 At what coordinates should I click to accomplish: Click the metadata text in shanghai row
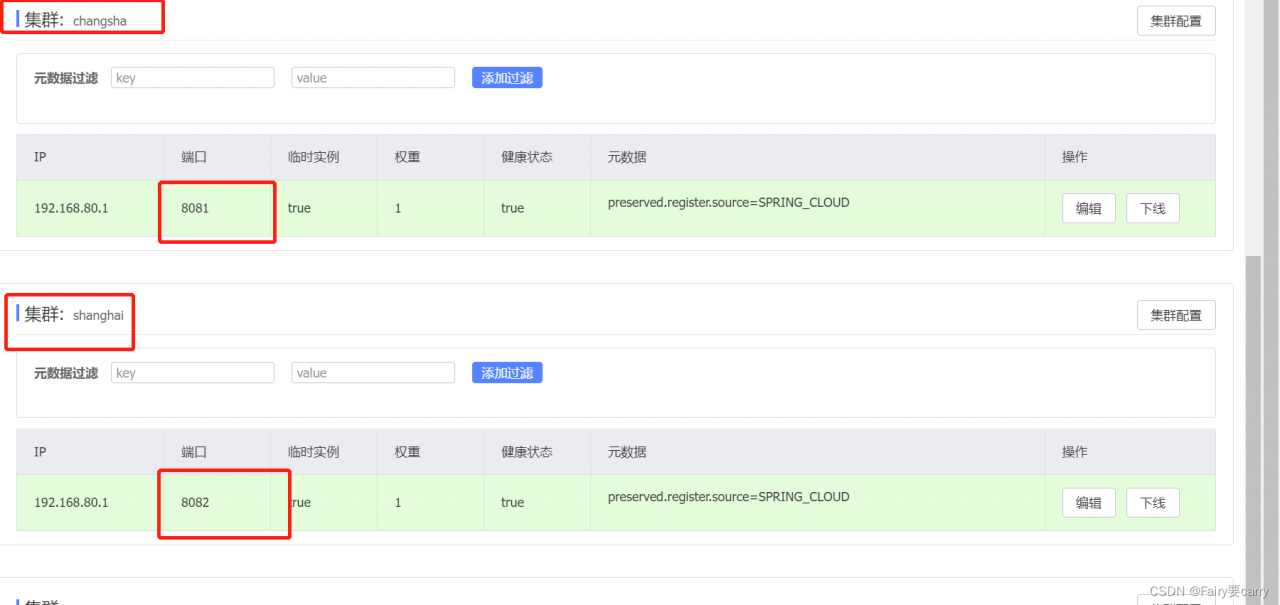pos(728,497)
